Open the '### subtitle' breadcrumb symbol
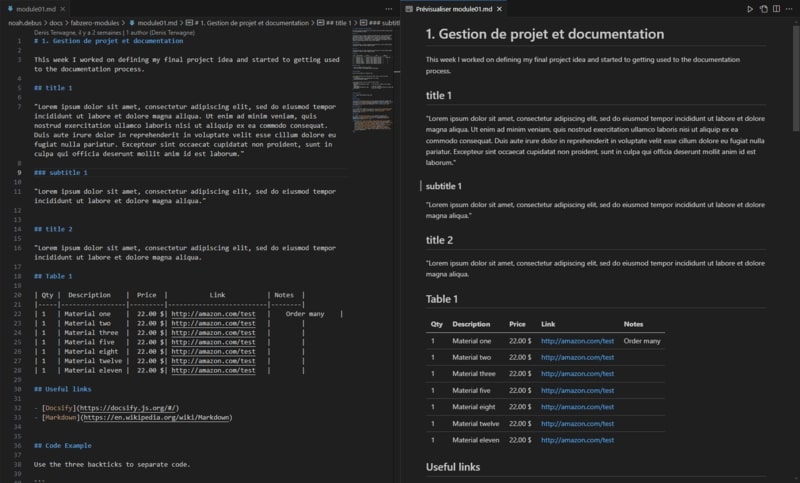 click(380, 23)
